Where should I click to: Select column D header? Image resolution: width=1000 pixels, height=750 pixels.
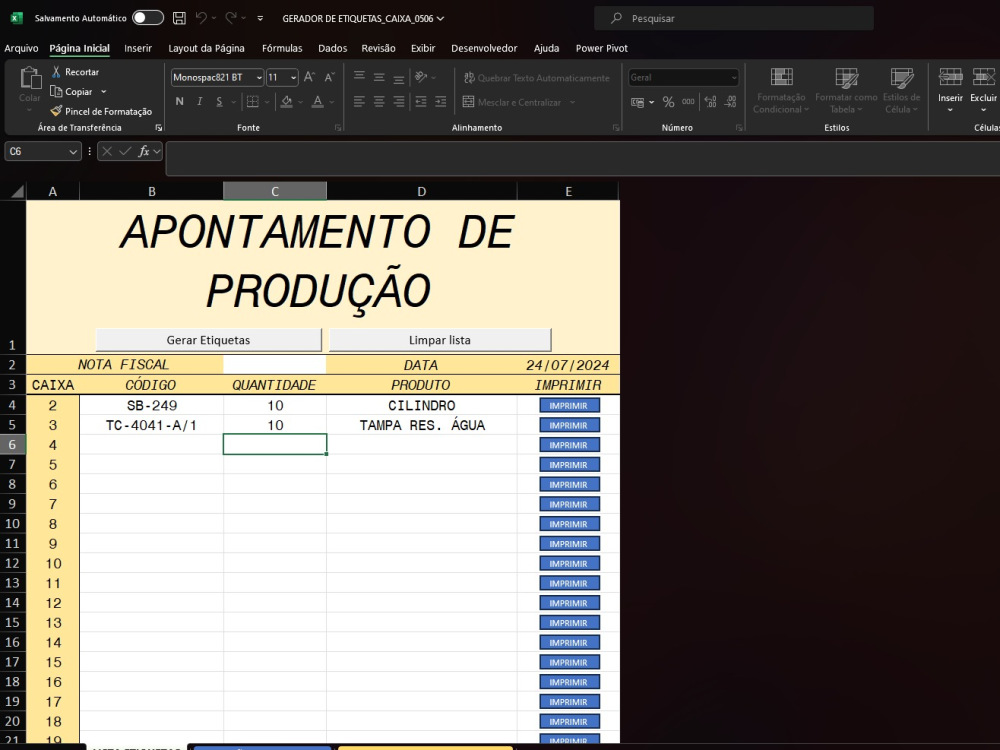tap(422, 191)
